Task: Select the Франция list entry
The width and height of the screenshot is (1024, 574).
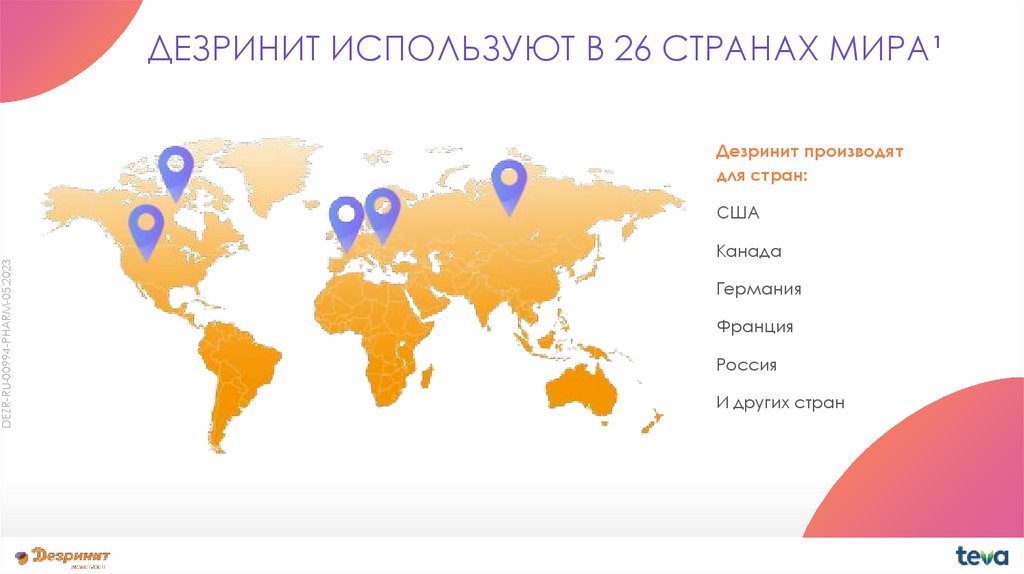Action: [754, 327]
